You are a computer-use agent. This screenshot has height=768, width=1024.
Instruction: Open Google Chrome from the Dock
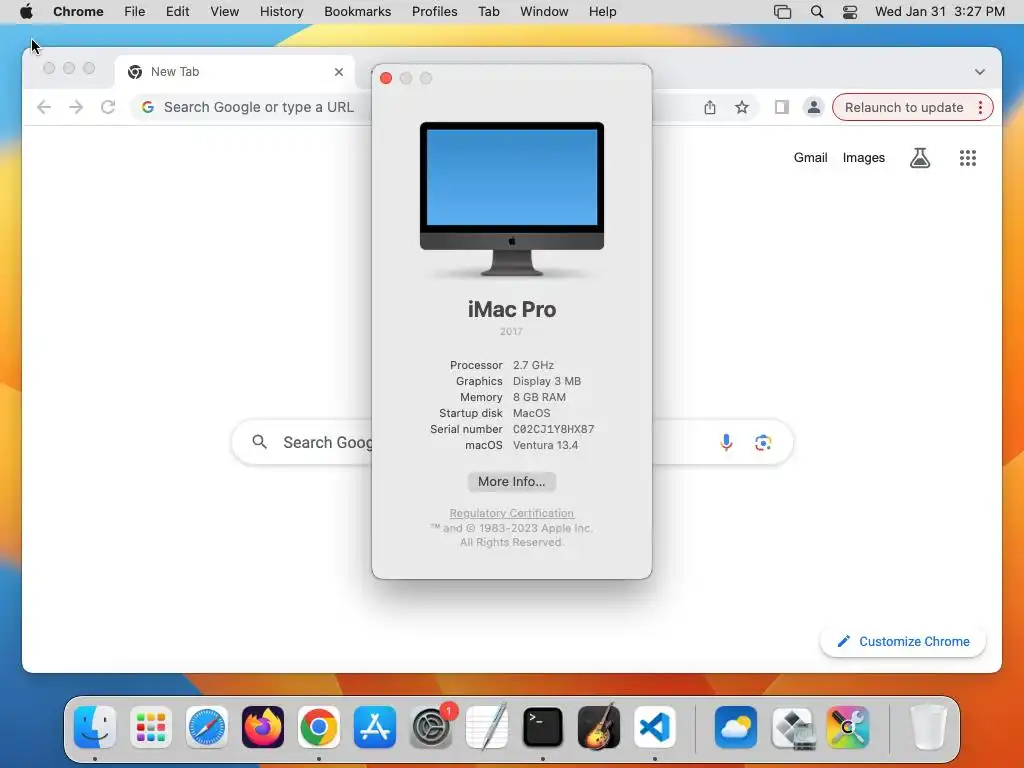[x=319, y=726]
